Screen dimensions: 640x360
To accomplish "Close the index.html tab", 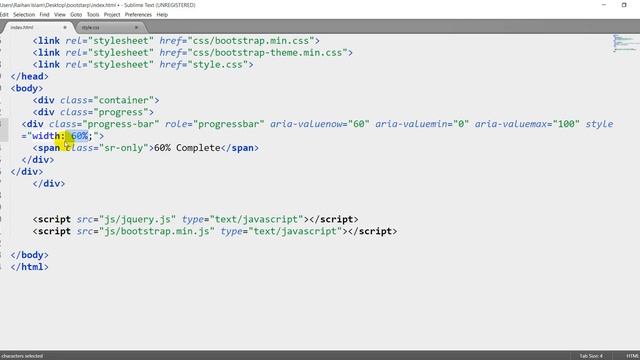I will click(x=65, y=27).
